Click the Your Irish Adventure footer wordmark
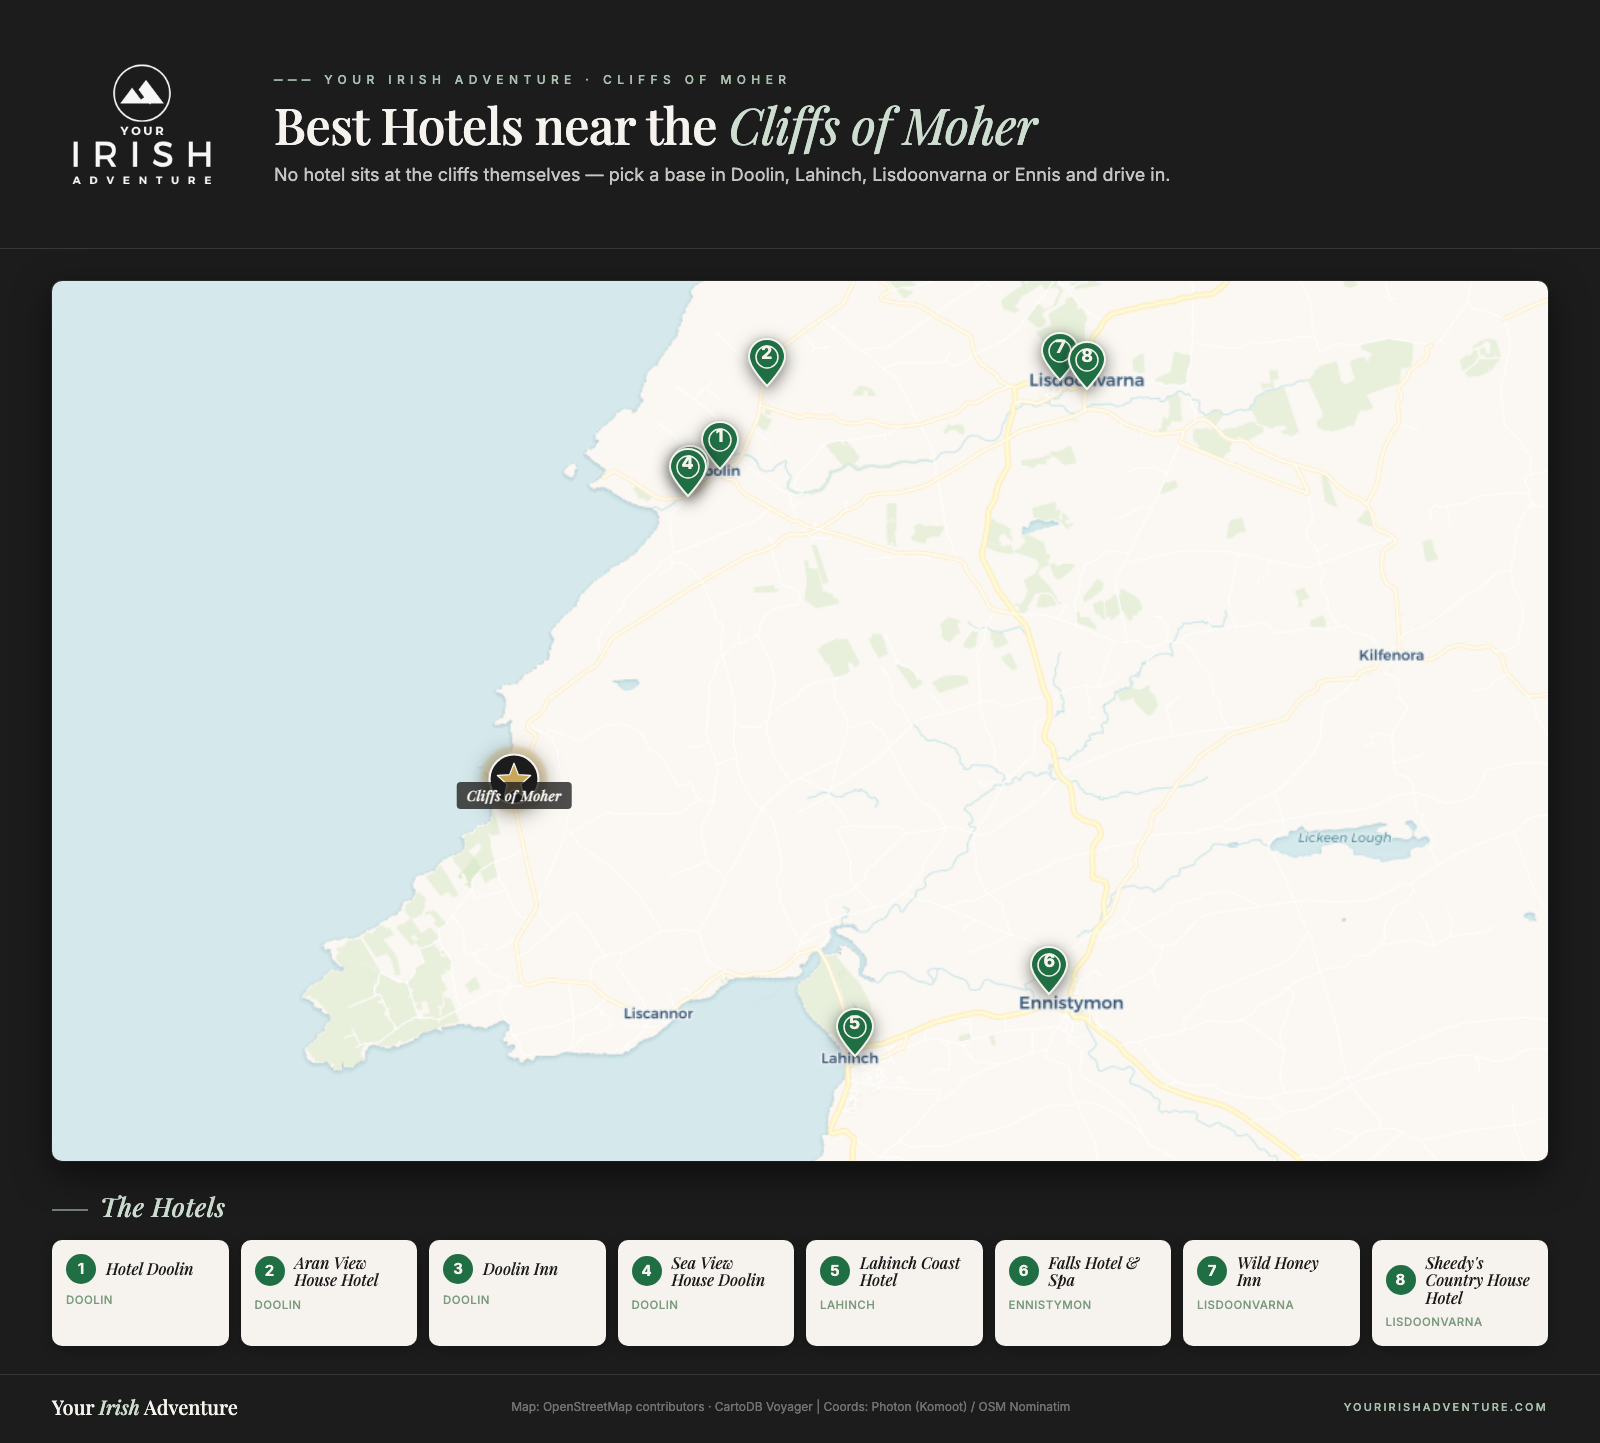The width and height of the screenshot is (1600, 1443). pos(145,1408)
